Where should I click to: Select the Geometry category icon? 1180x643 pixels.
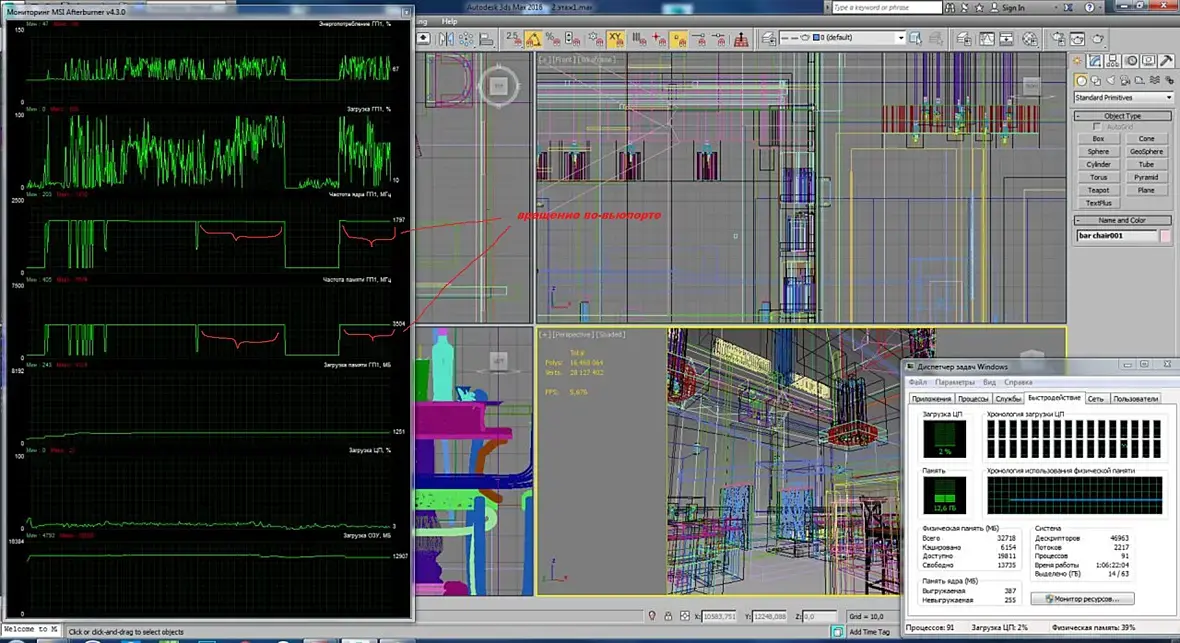[x=1081, y=80]
